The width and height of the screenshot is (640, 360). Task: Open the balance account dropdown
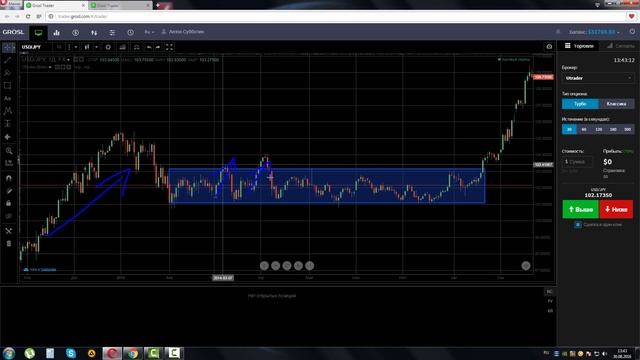(x=594, y=32)
